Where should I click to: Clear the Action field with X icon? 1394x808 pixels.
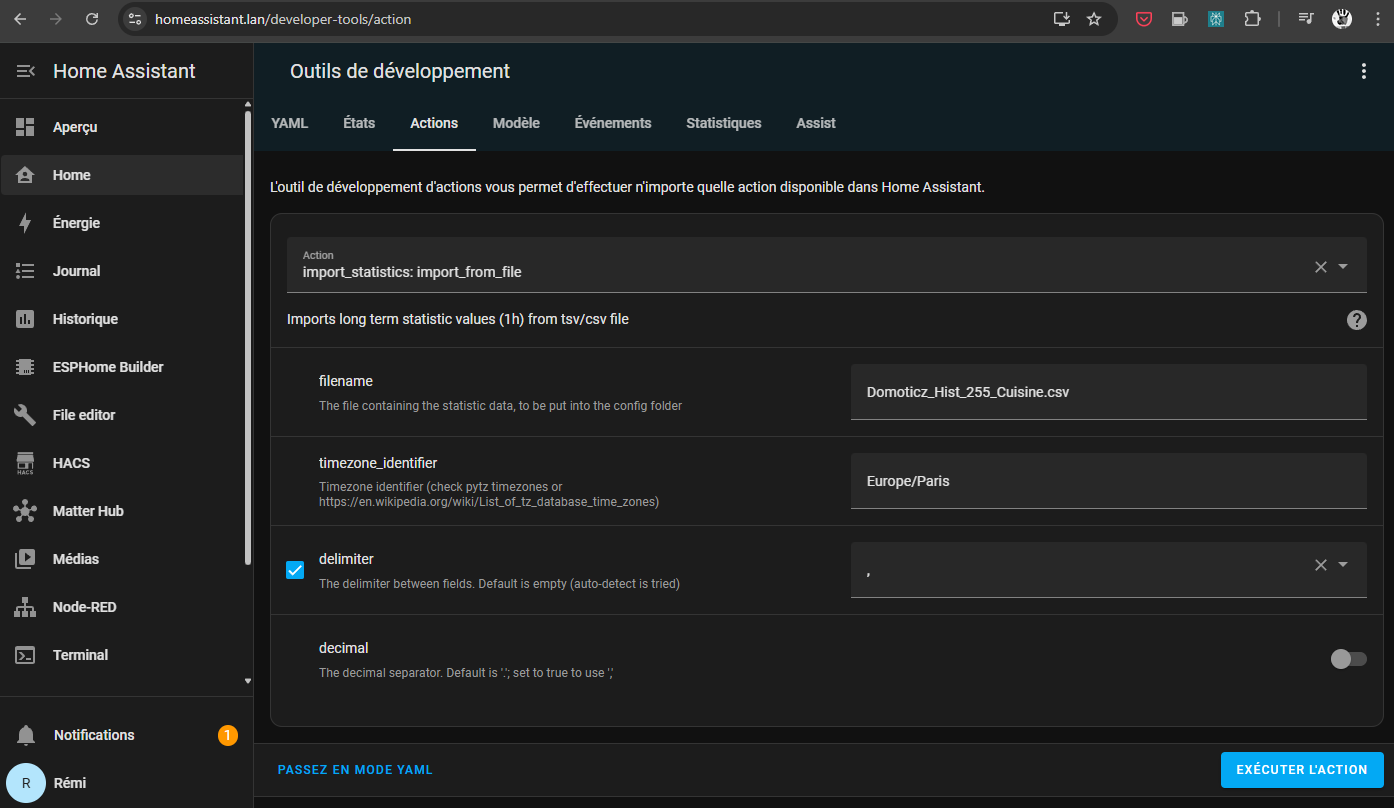(x=1320, y=266)
